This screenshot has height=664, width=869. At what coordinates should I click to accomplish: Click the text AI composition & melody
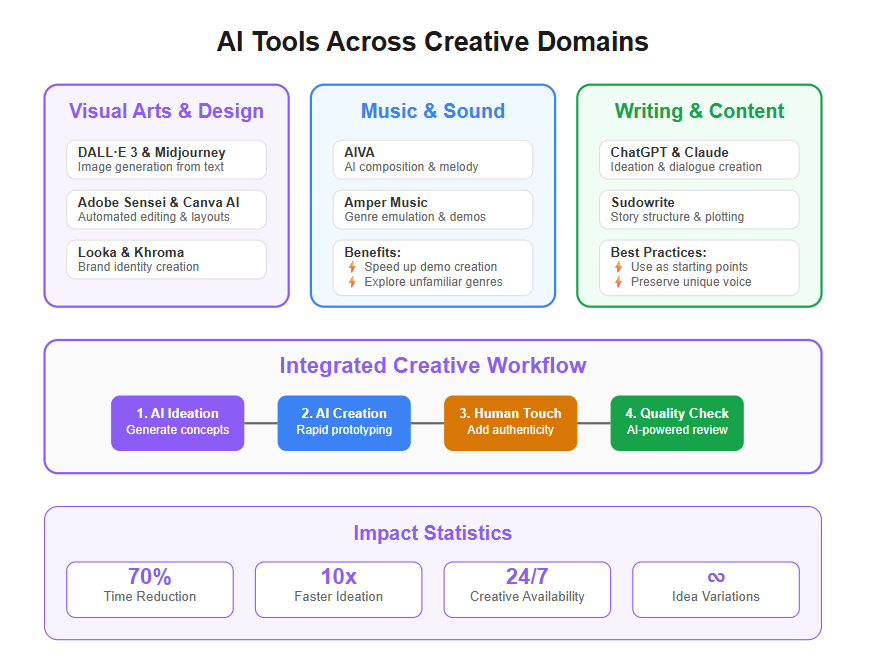[411, 167]
